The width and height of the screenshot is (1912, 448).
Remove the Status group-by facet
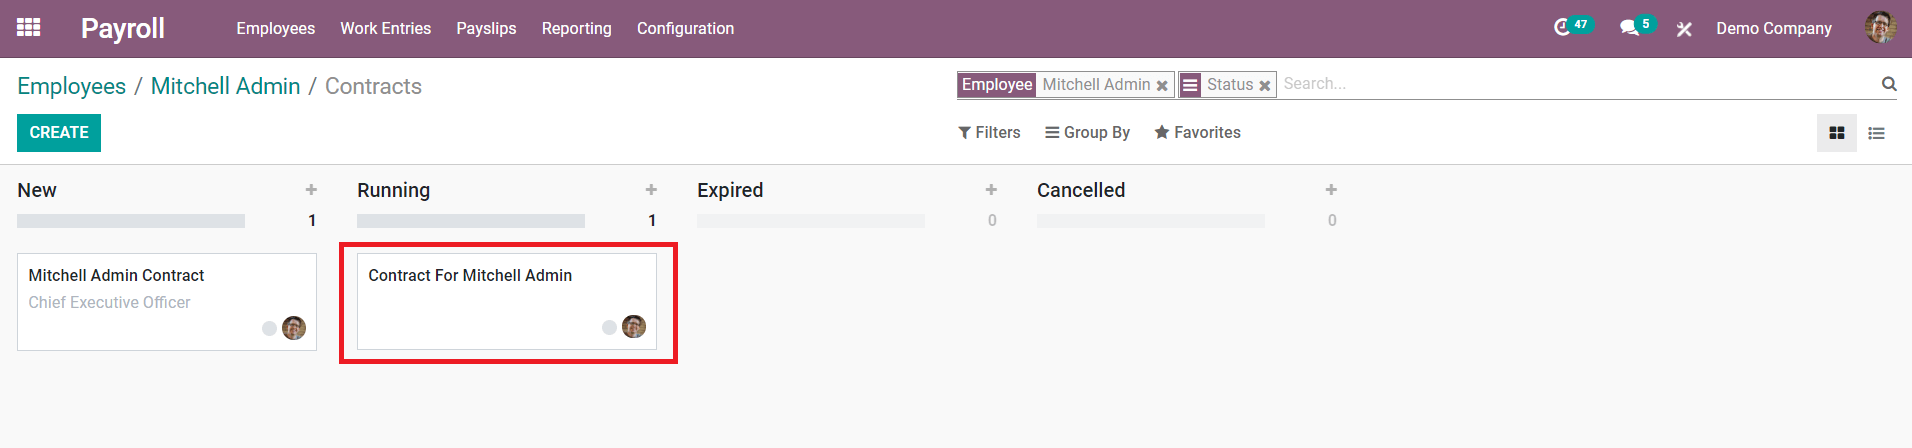click(x=1265, y=86)
